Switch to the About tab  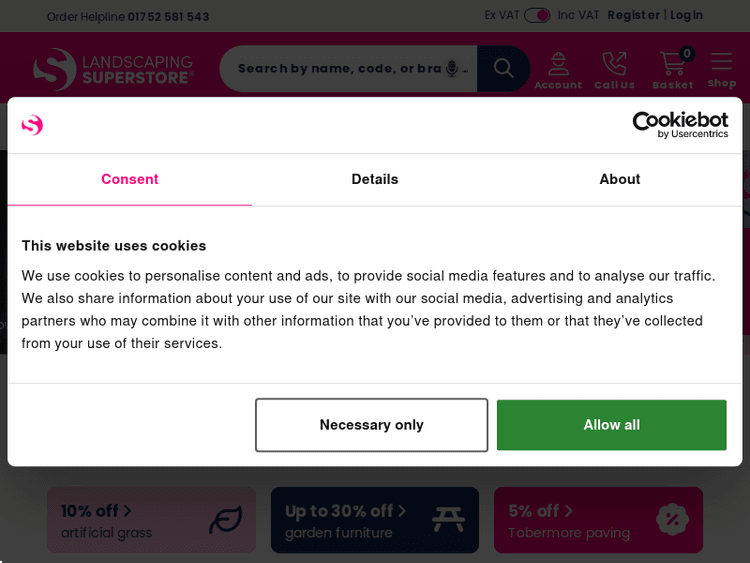pos(620,179)
